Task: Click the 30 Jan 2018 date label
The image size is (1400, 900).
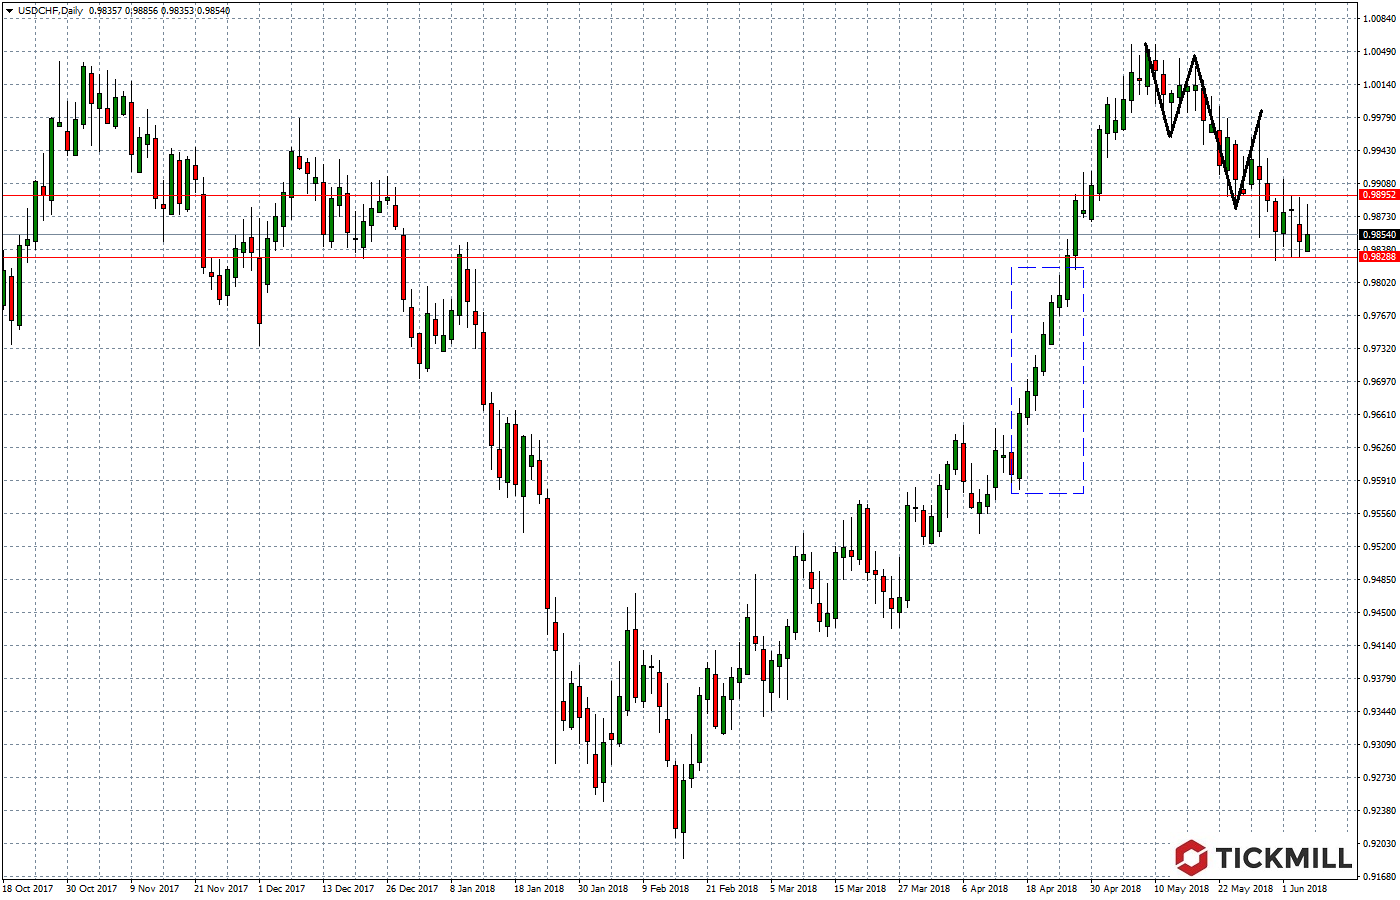Action: 604,888
